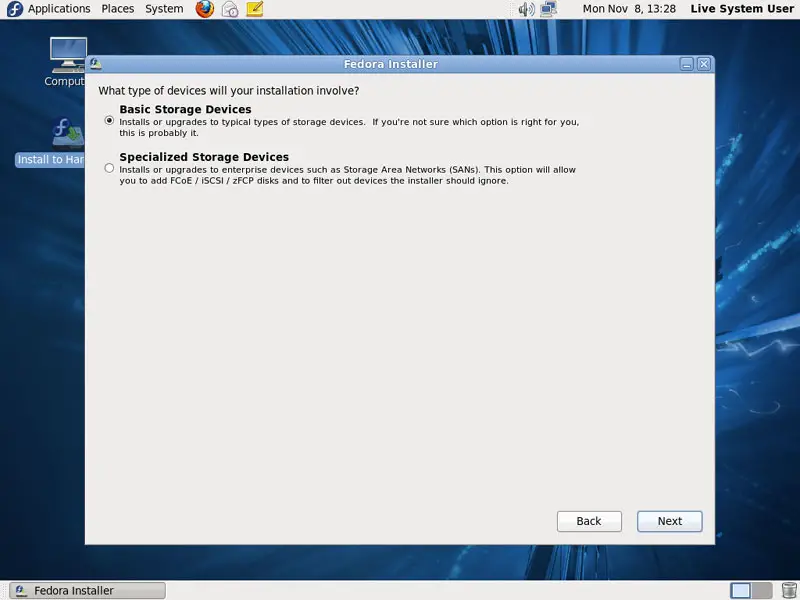
Task: Open the Trash icon in bottom panel
Action: 789,590
